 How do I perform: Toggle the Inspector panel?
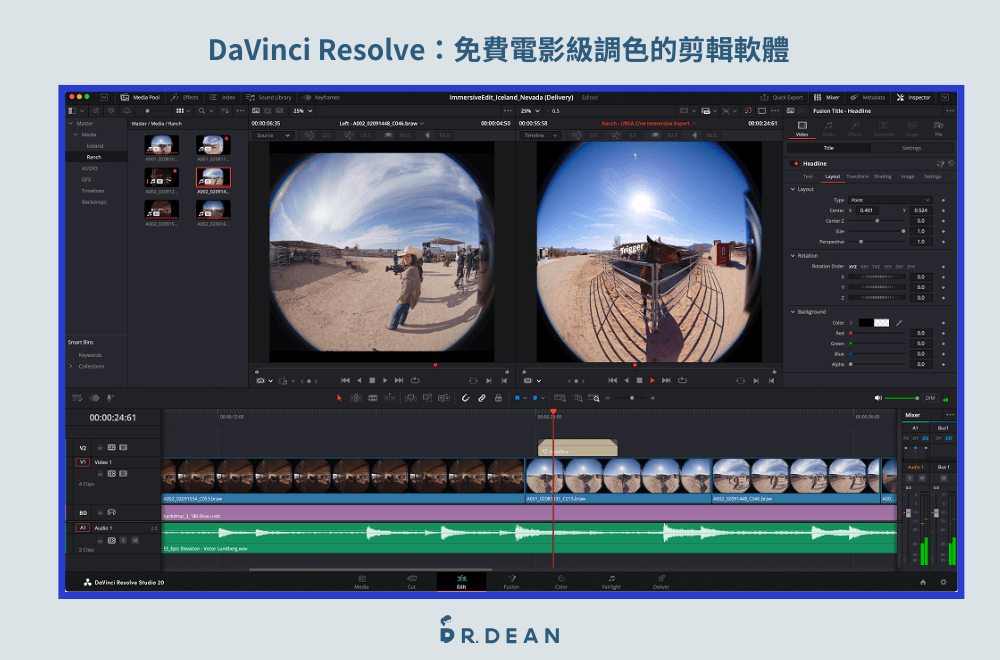coord(913,98)
